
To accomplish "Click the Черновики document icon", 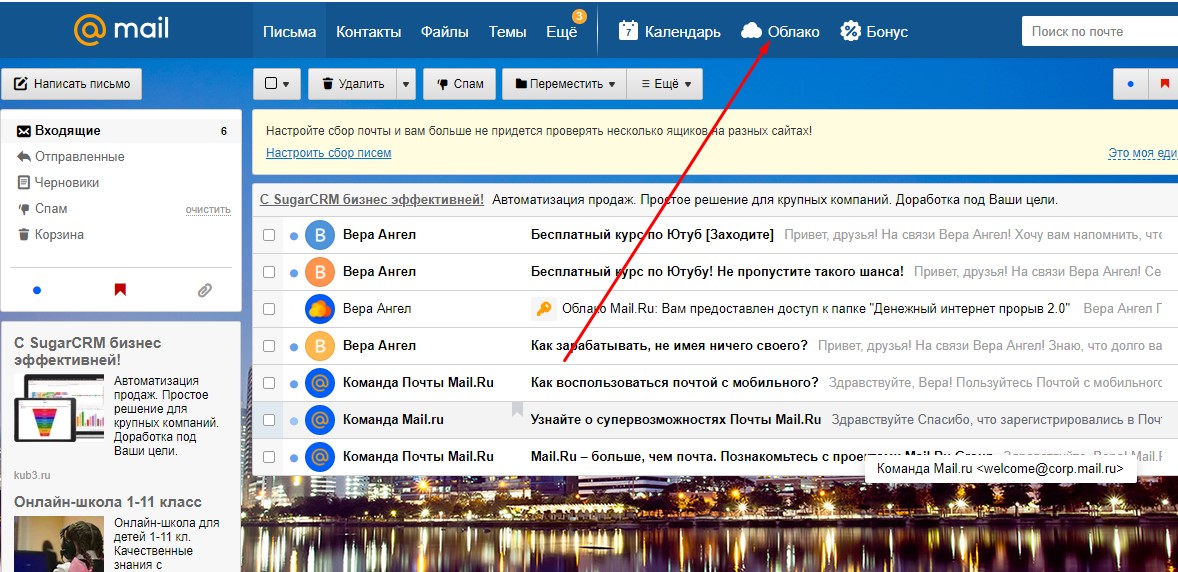I will coord(24,183).
